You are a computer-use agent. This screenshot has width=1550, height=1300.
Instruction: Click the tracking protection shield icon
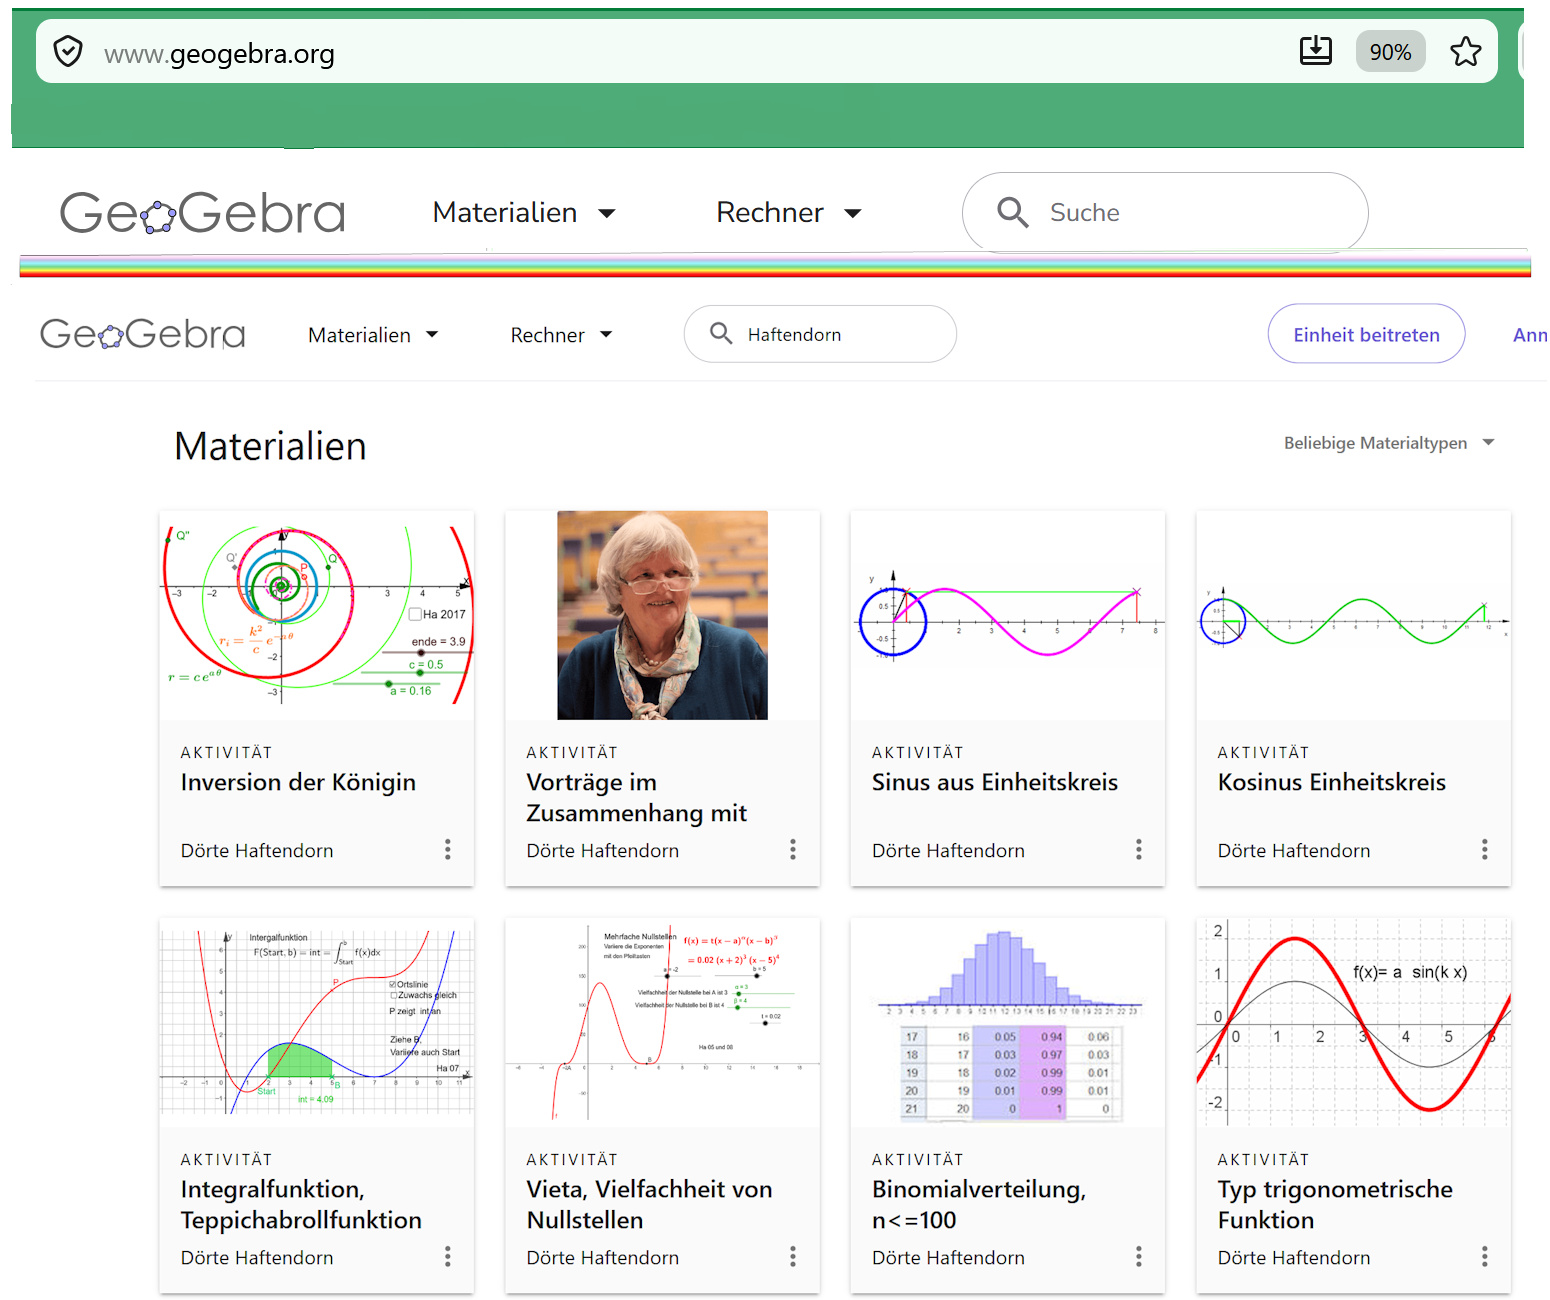pyautogui.click(x=68, y=51)
